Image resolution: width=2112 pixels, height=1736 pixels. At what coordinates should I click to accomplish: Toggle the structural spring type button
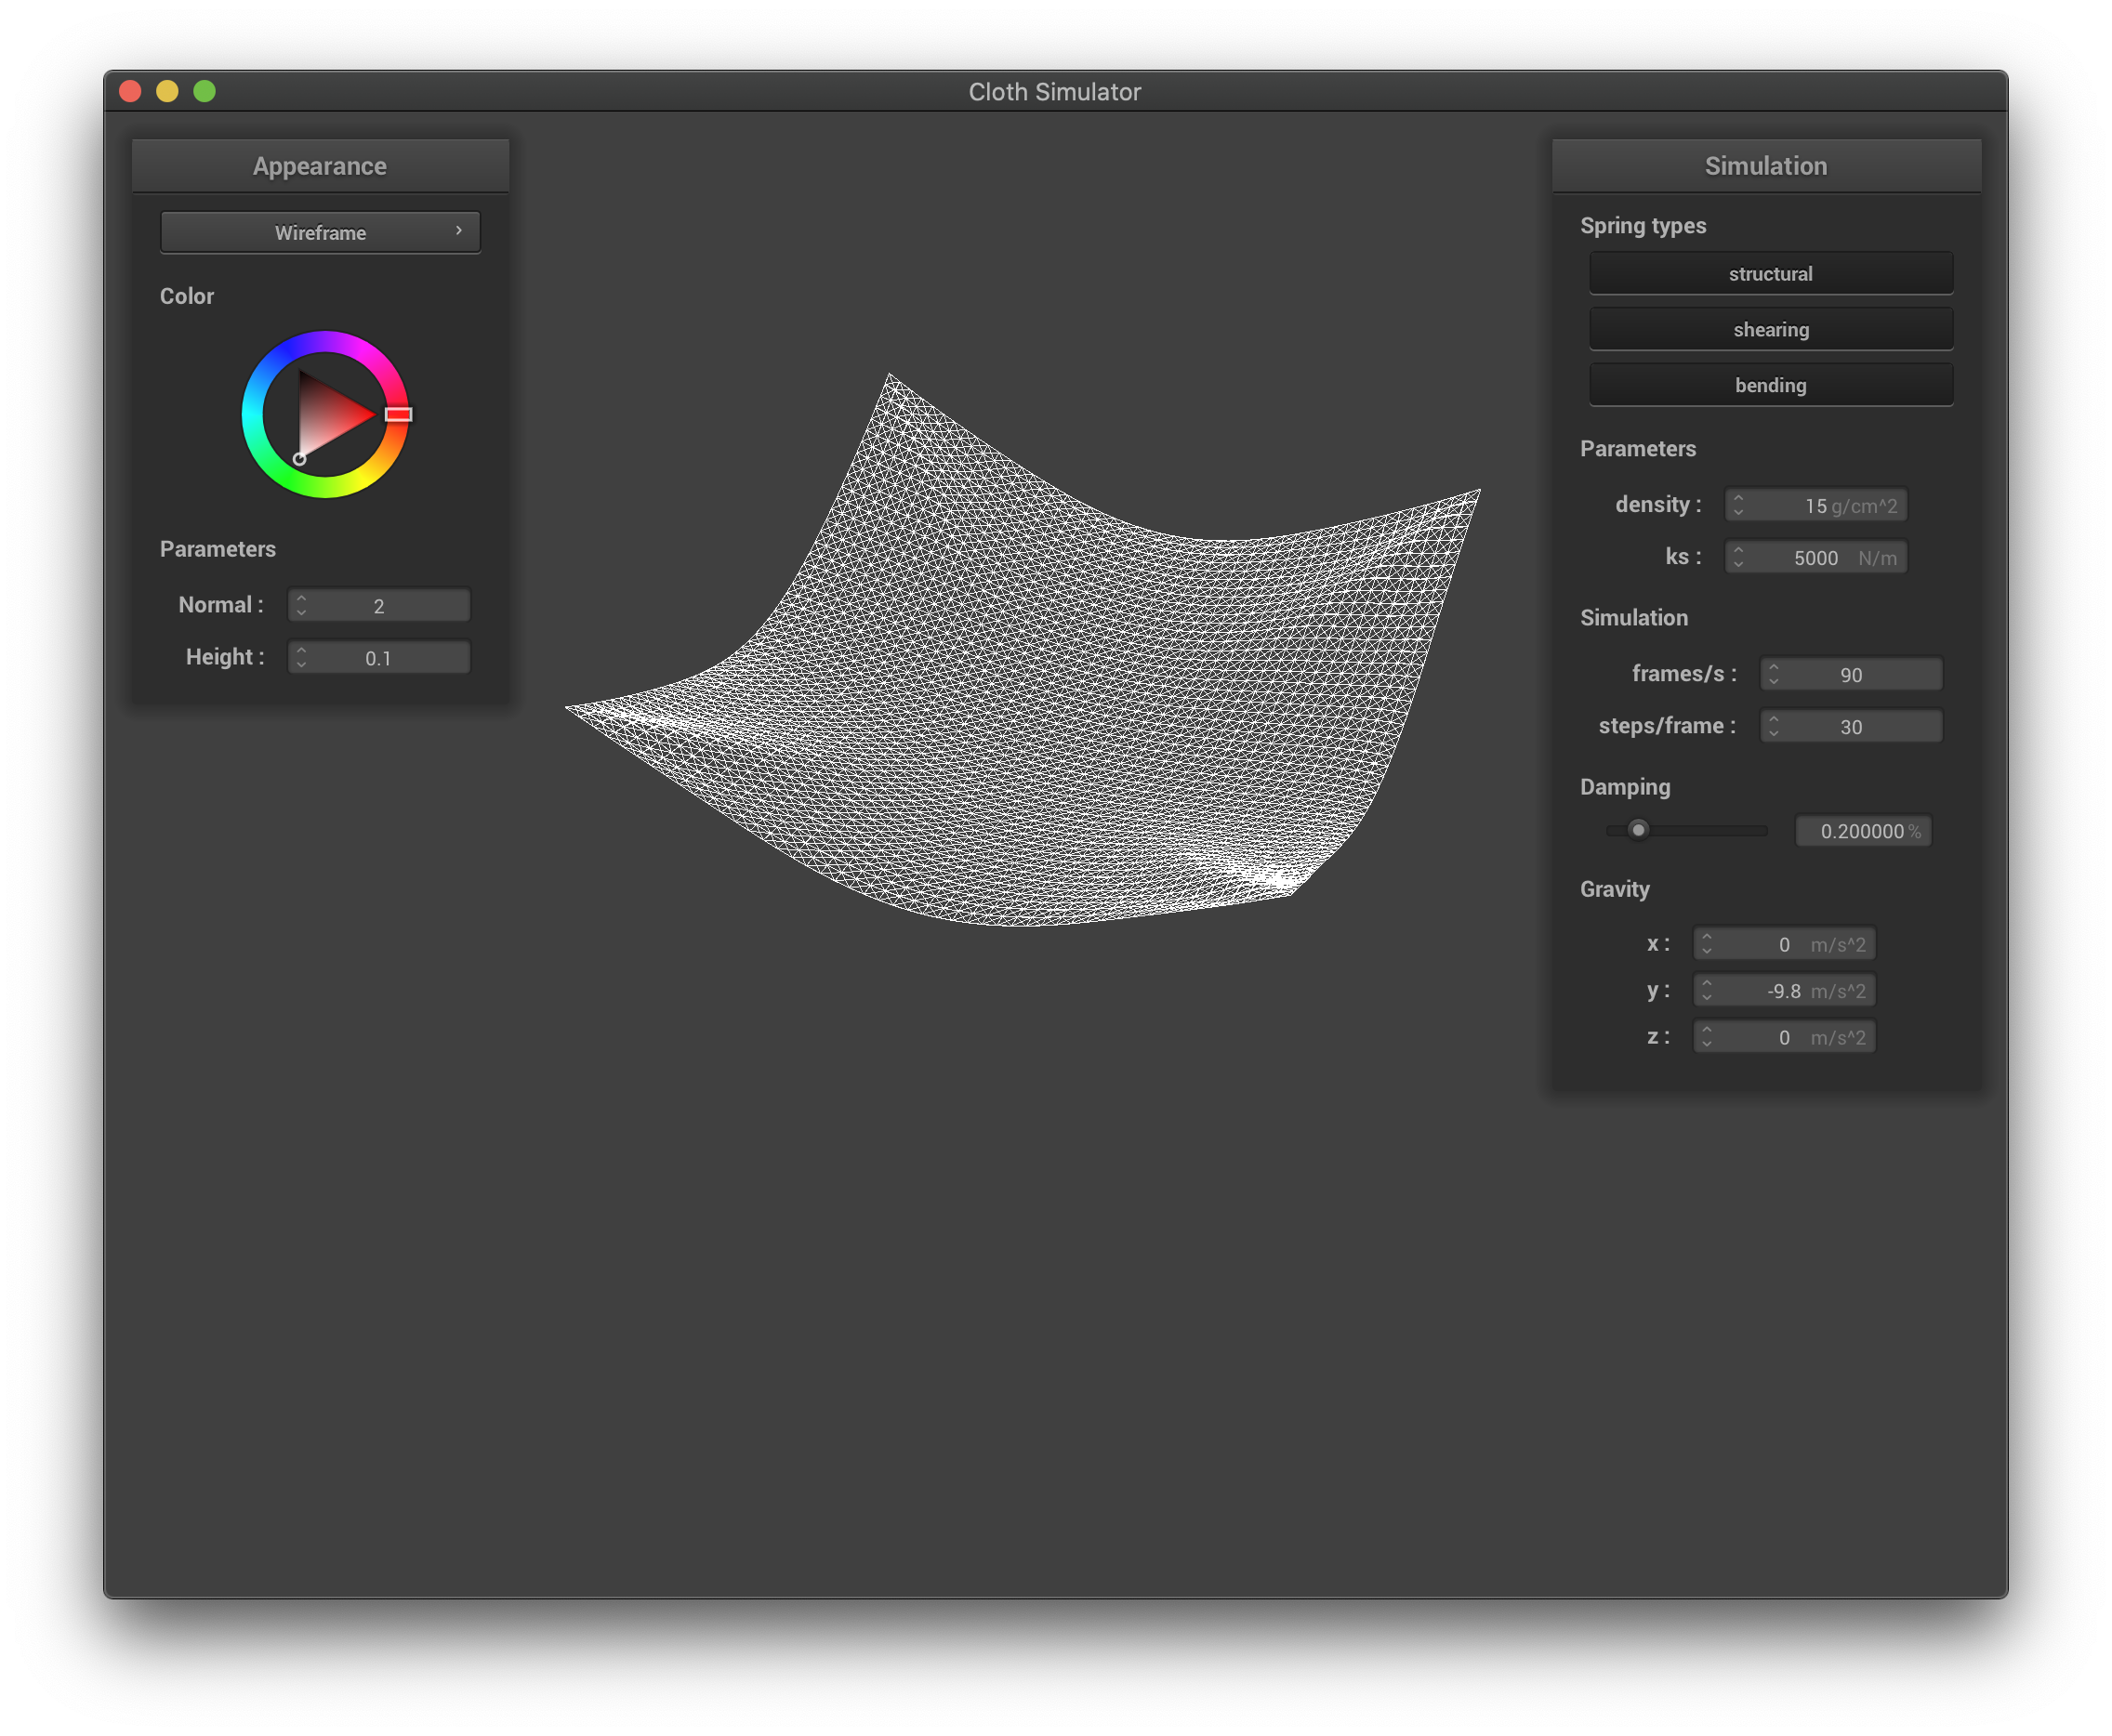coord(1770,273)
